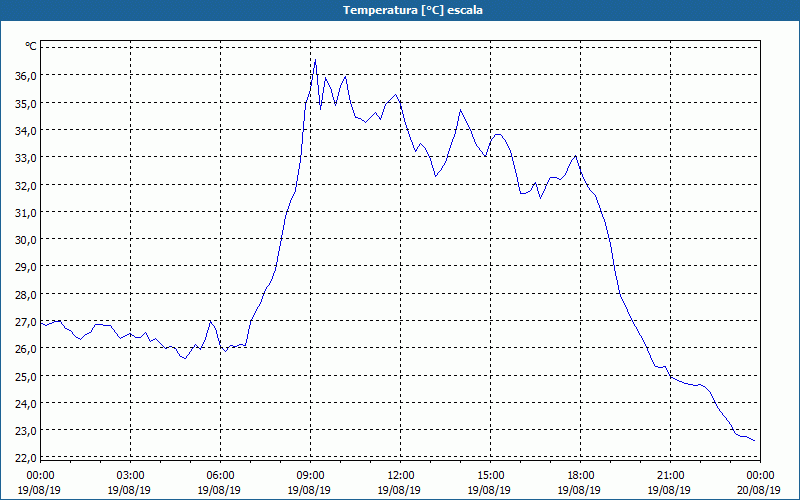This screenshot has height=500, width=800.
Task: Select the 26,0 y-axis value
Action: coord(26,349)
